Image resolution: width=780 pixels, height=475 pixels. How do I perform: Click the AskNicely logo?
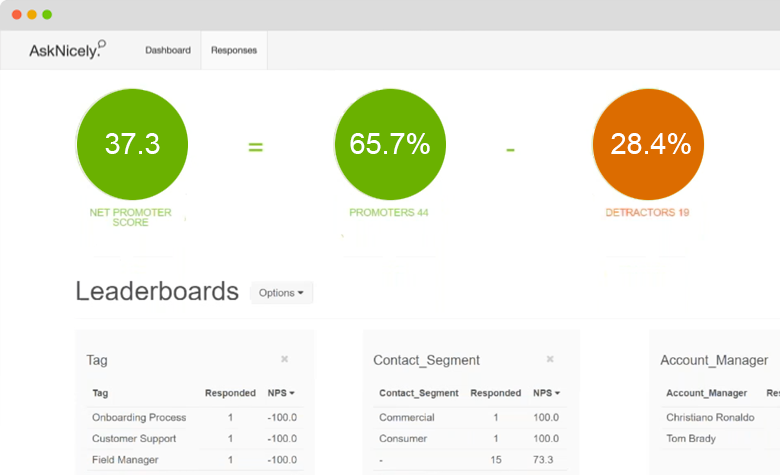pyautogui.click(x=67, y=50)
